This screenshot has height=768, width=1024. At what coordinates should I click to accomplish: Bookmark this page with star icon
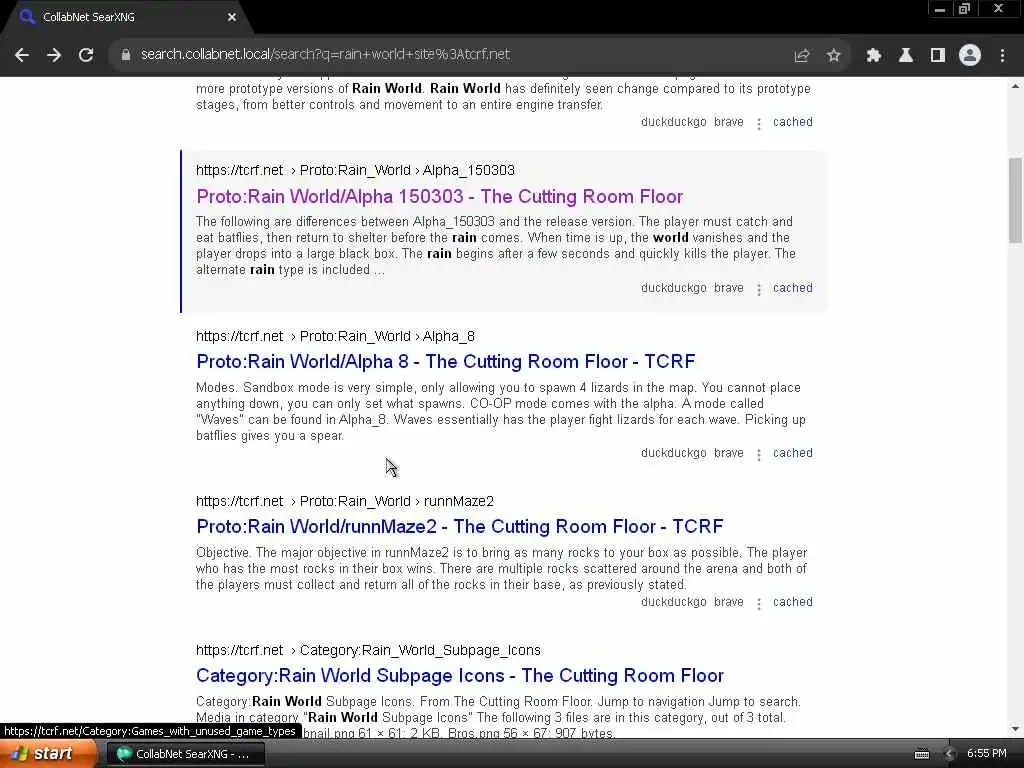pyautogui.click(x=833, y=56)
